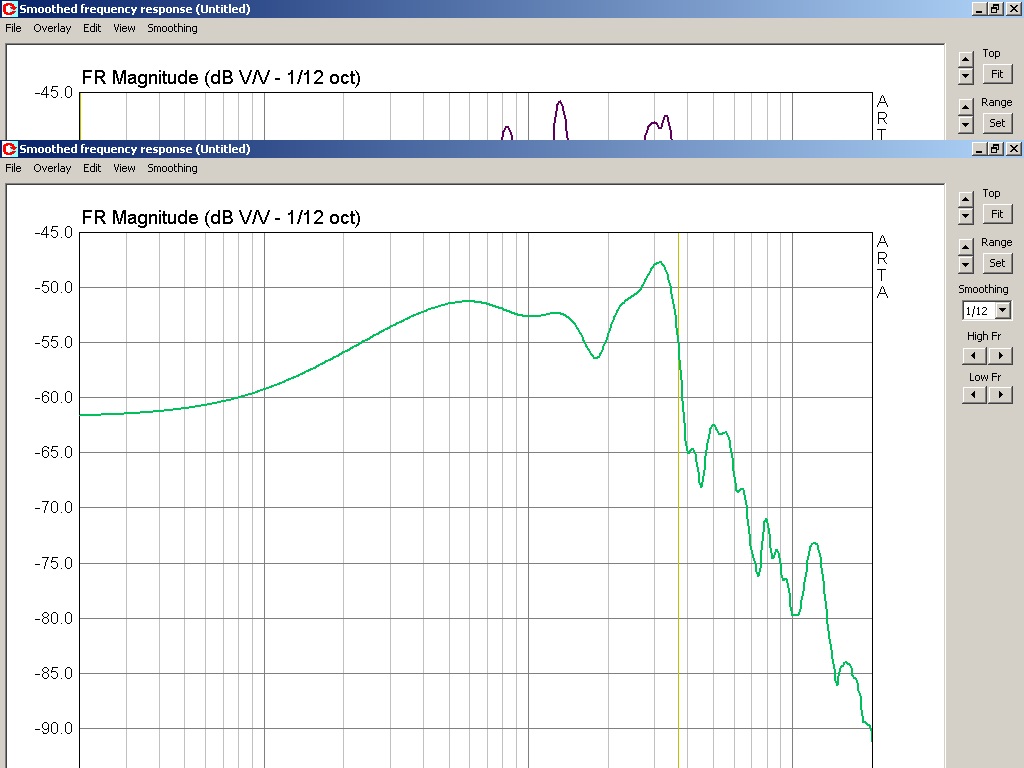Screen dimensions: 1024x768
Task: Lower graph Top with down arrow, back window
Action: pos(966,76)
